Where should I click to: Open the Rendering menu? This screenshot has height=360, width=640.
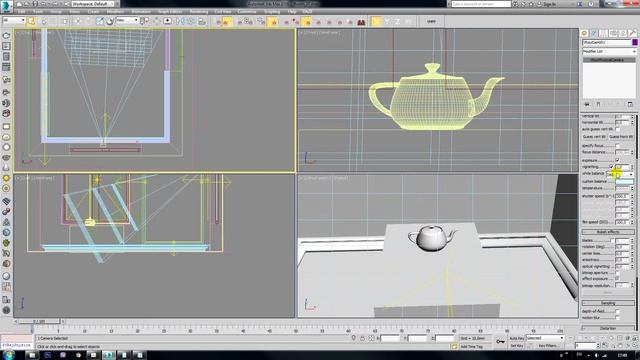[x=199, y=12]
